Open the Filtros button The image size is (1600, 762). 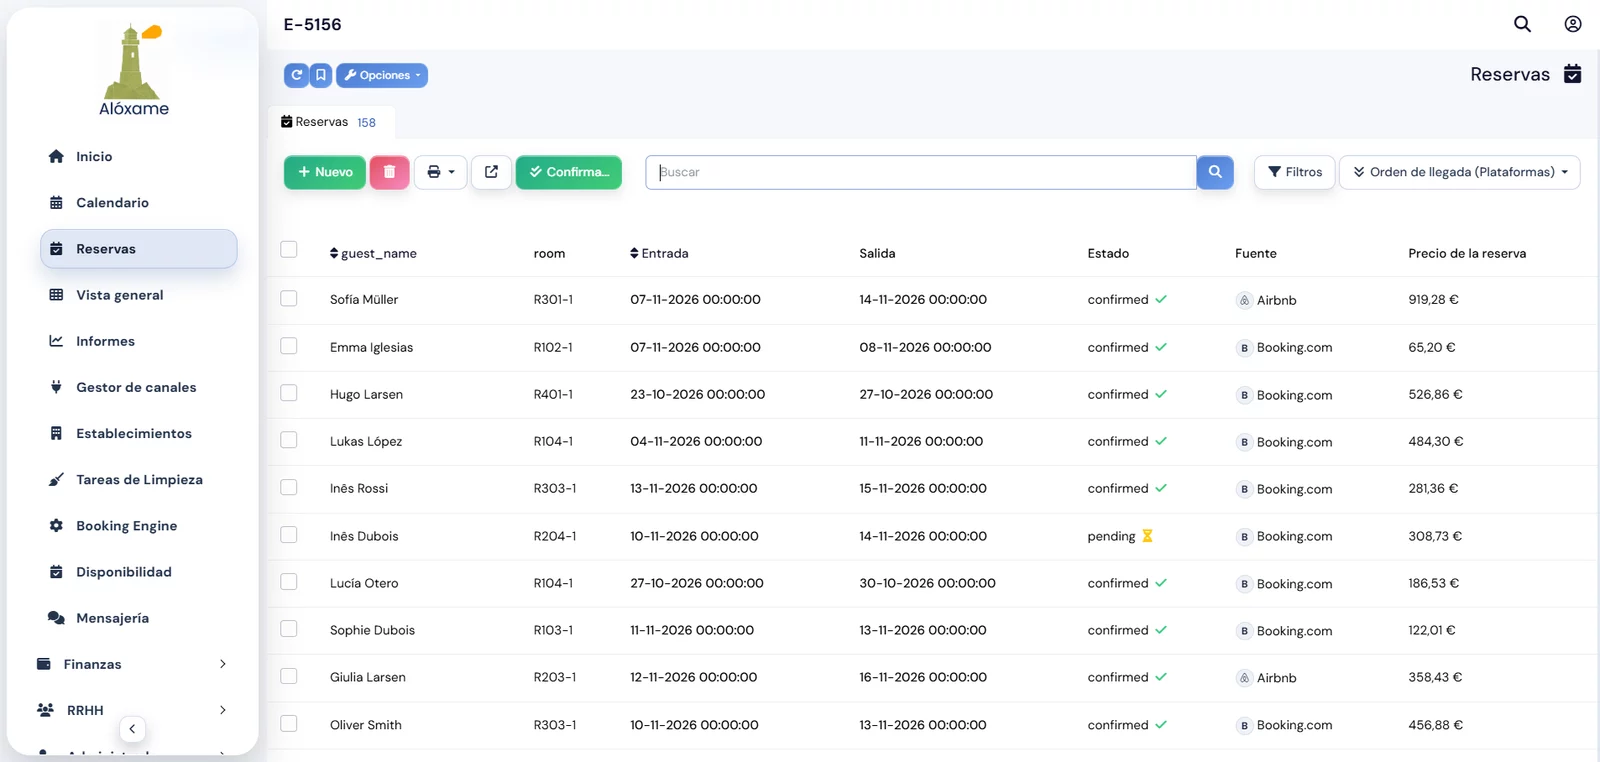coord(1295,172)
